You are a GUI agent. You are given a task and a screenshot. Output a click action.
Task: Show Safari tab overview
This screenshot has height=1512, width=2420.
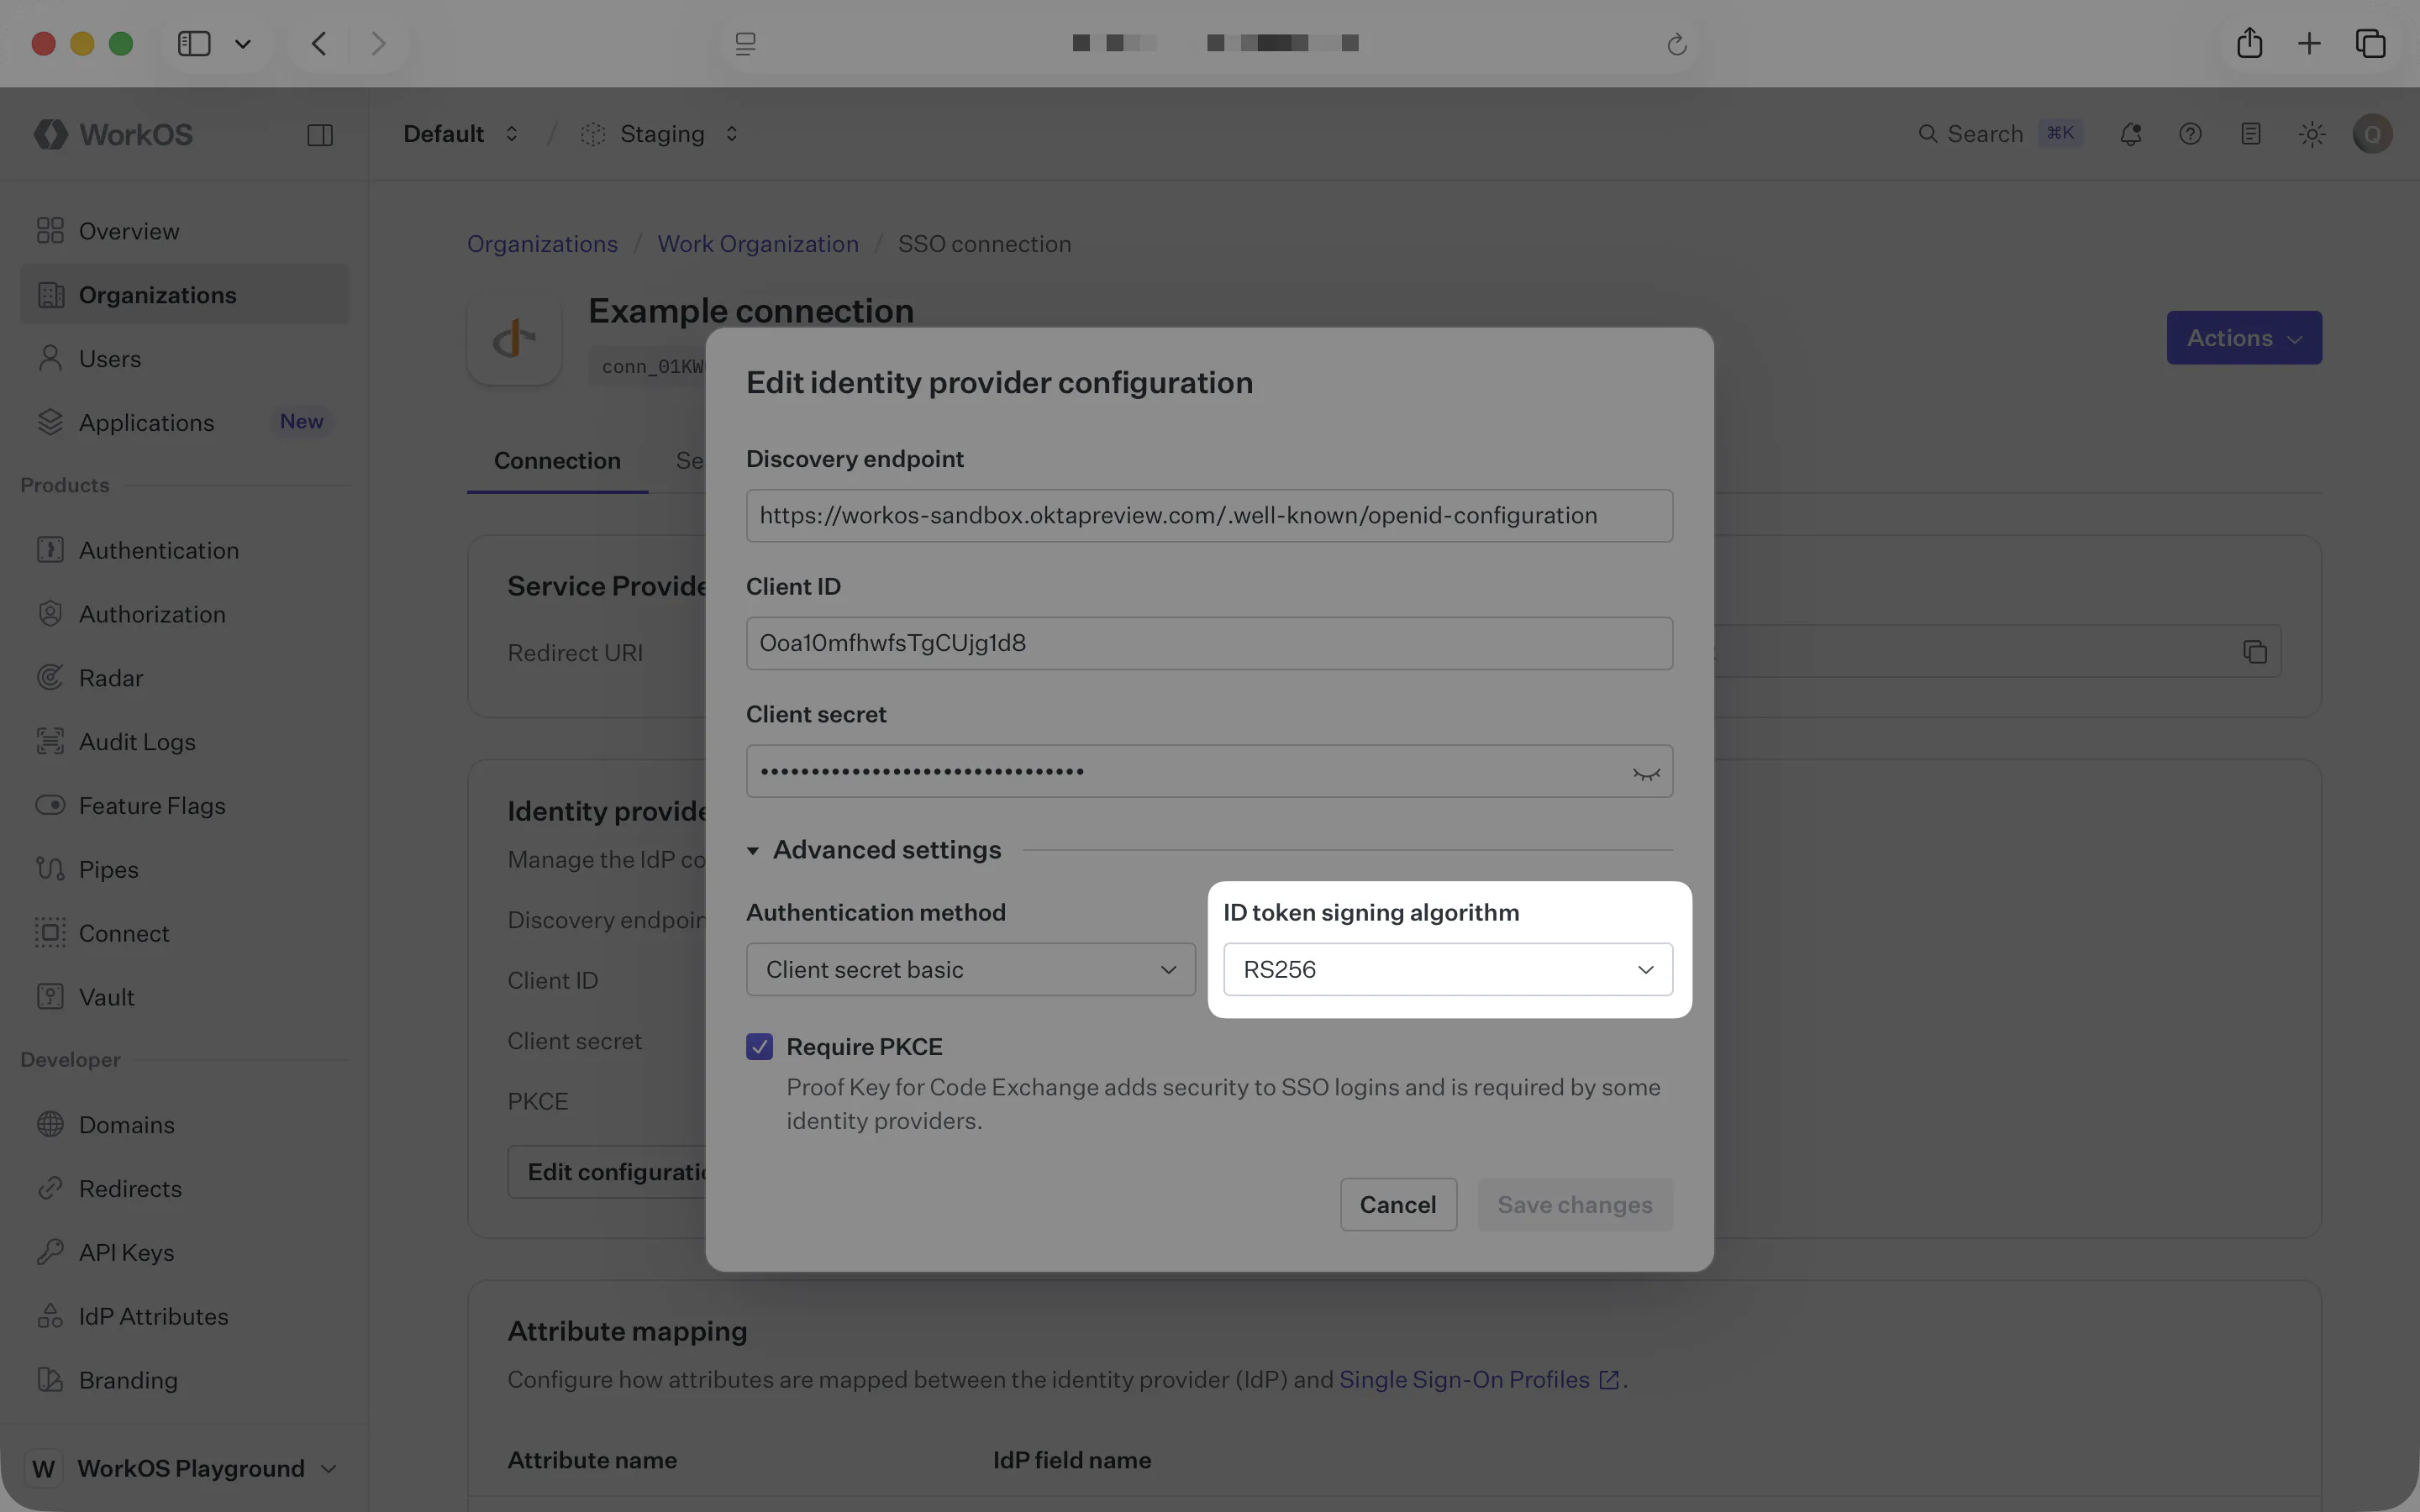[2371, 44]
